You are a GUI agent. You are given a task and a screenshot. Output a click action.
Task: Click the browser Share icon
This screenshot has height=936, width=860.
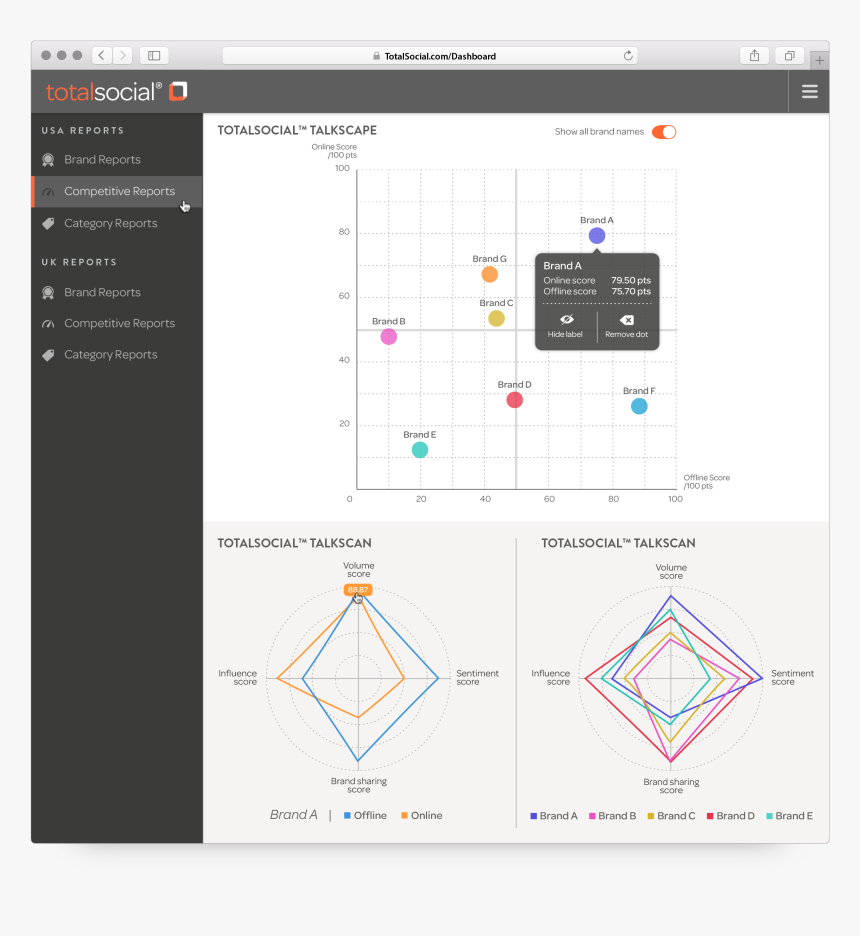coord(754,55)
